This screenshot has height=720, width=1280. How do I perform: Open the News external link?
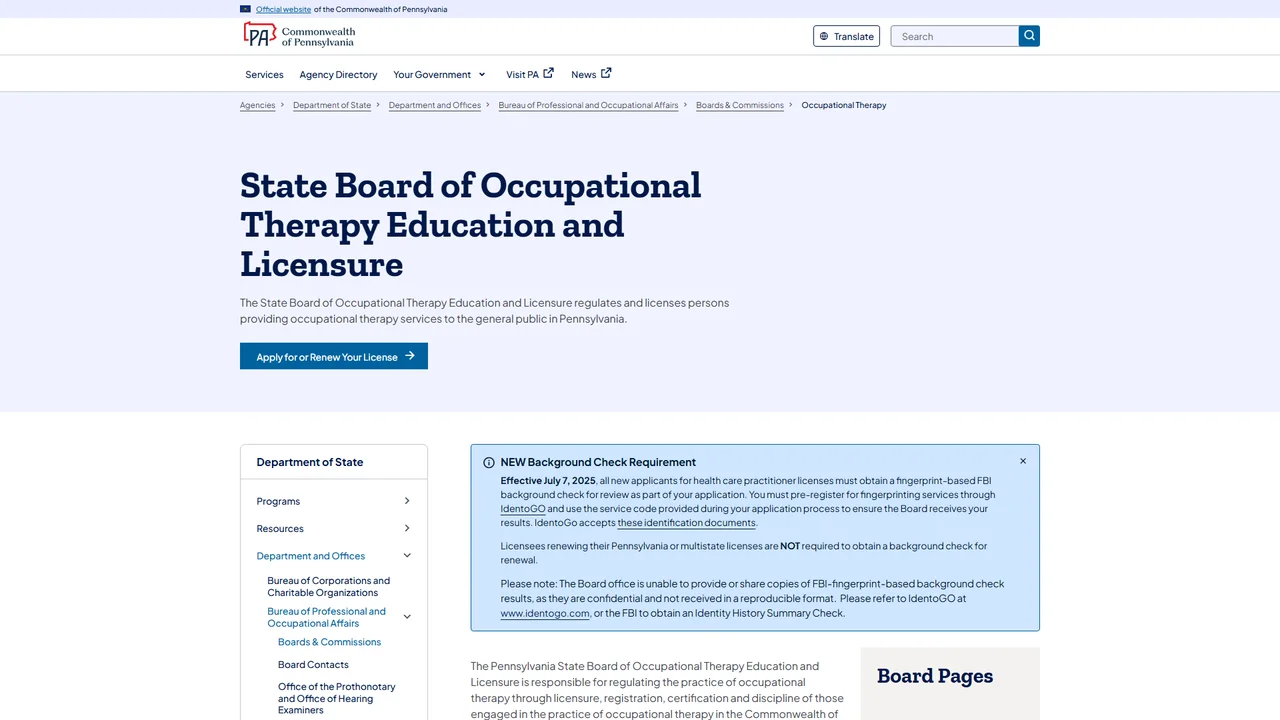point(591,74)
